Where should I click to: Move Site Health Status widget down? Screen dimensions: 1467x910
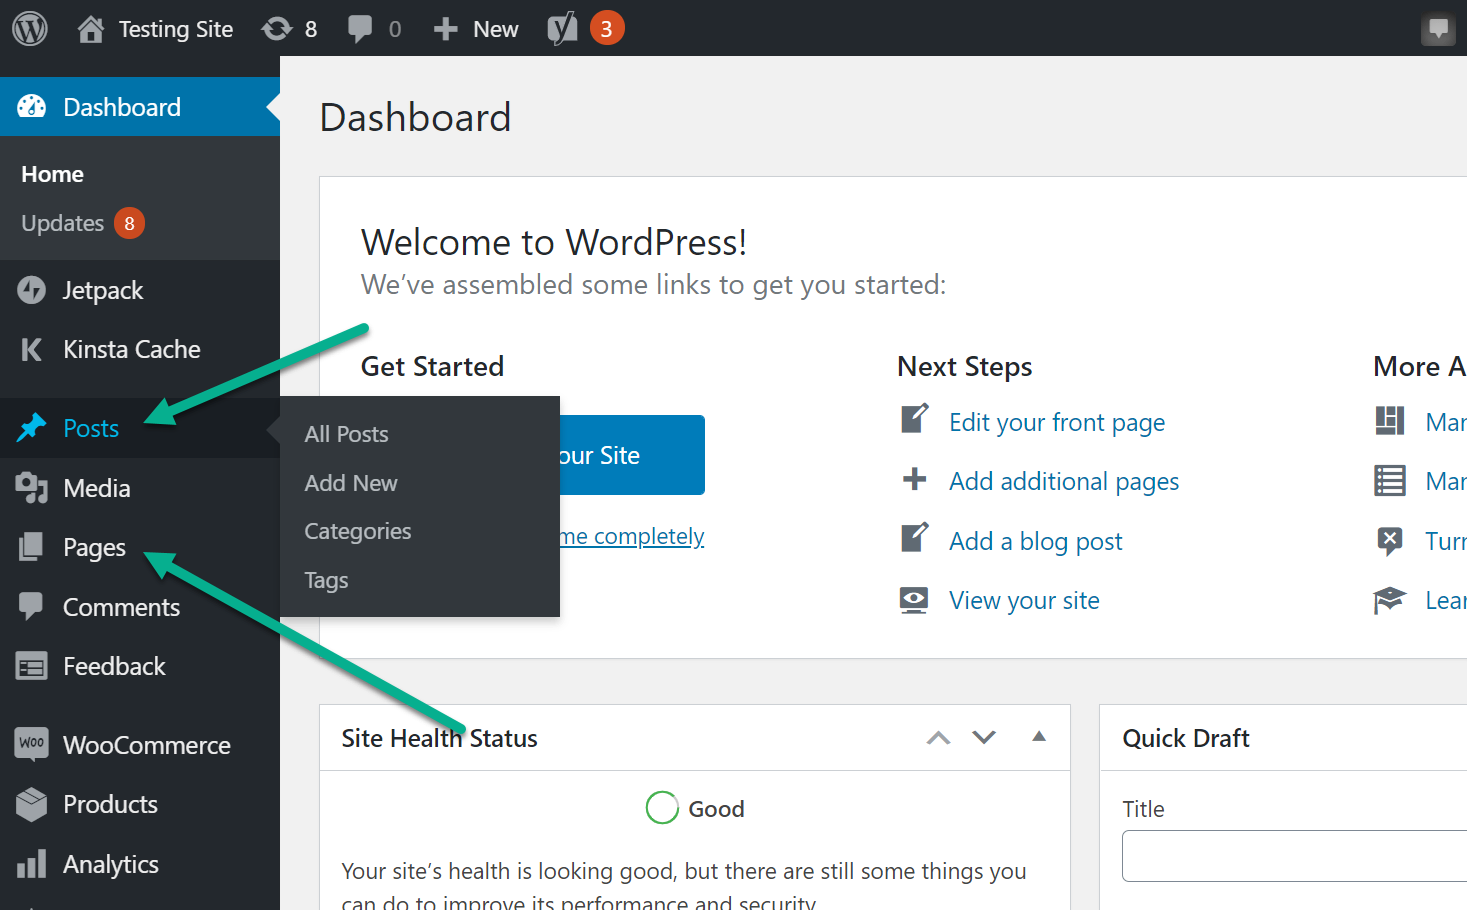pyautogui.click(x=984, y=738)
